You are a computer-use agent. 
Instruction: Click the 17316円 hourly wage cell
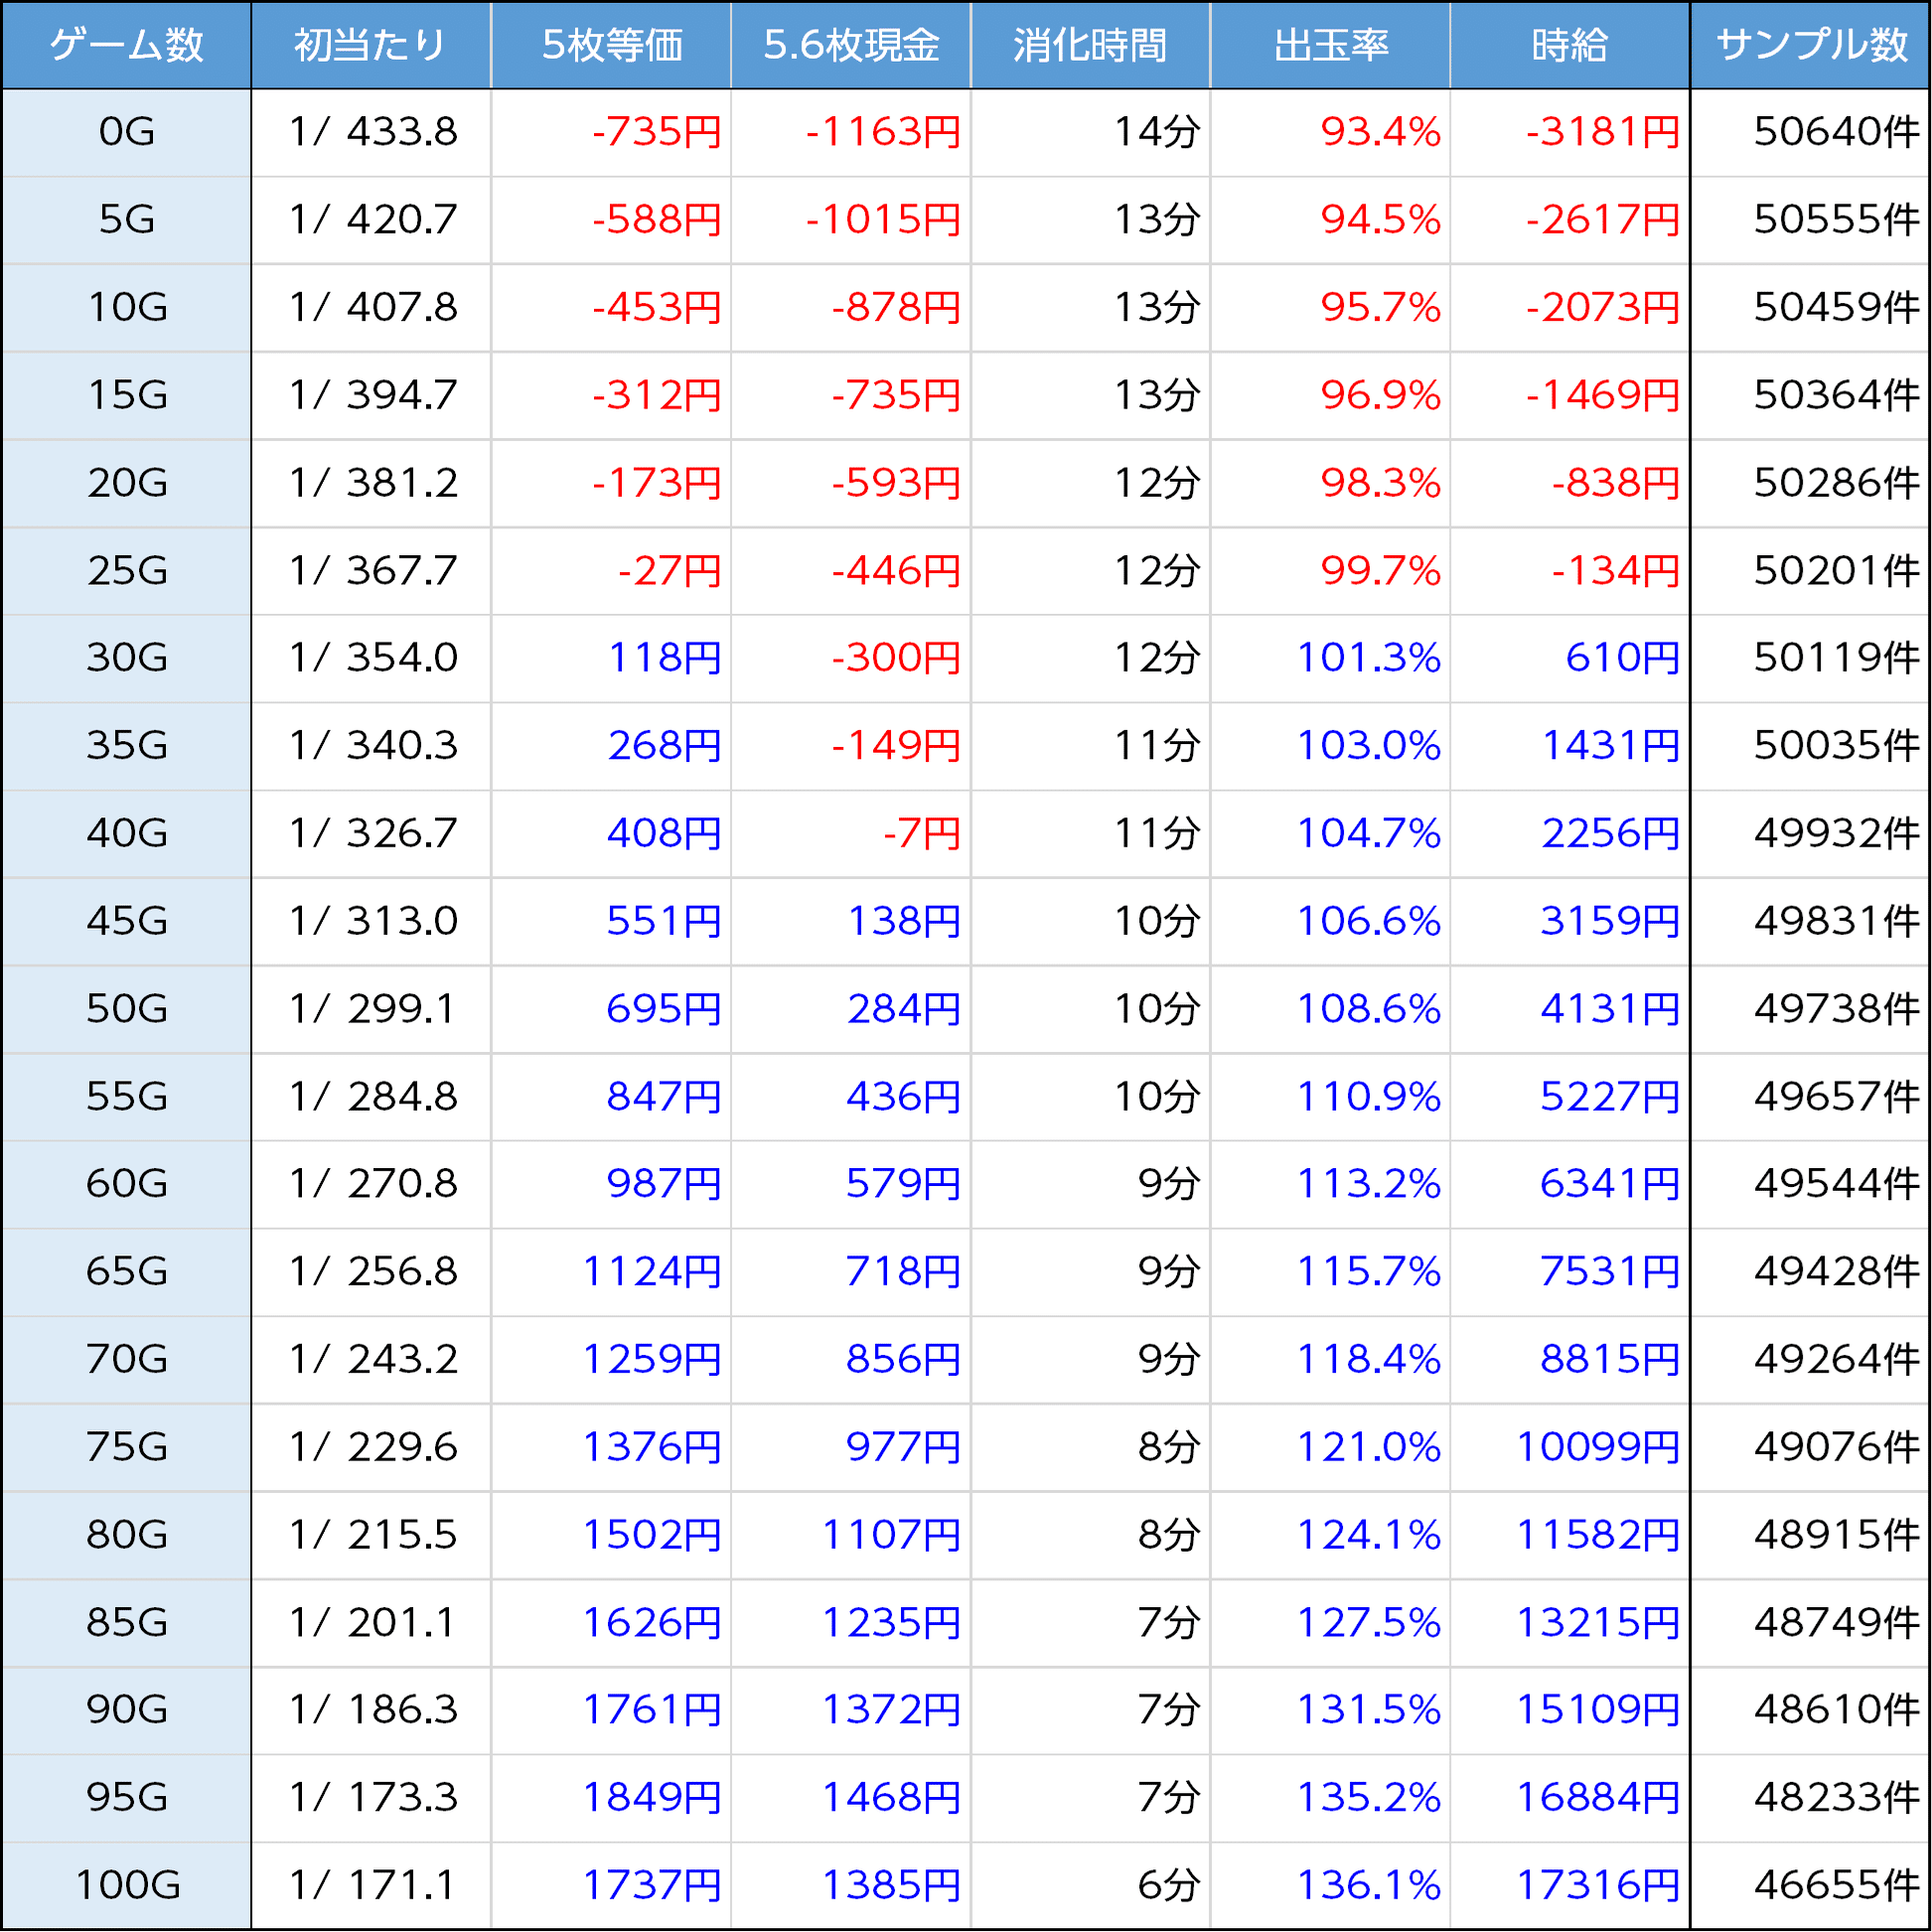[x=1597, y=1886]
